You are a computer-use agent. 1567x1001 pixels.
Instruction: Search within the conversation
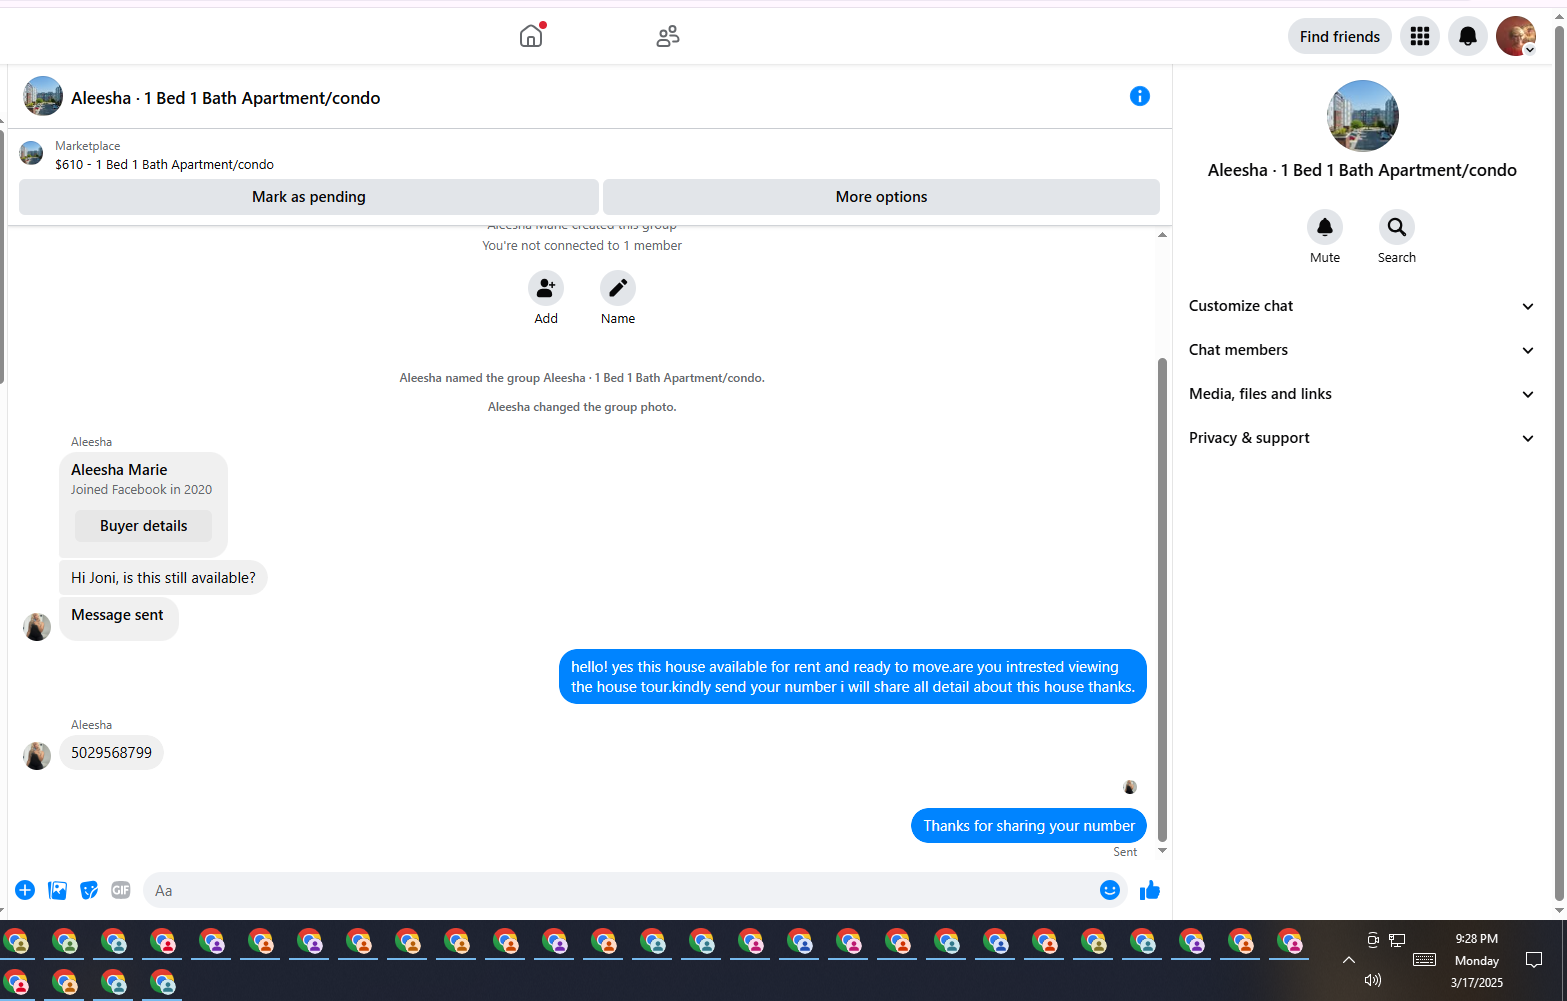coord(1397,227)
